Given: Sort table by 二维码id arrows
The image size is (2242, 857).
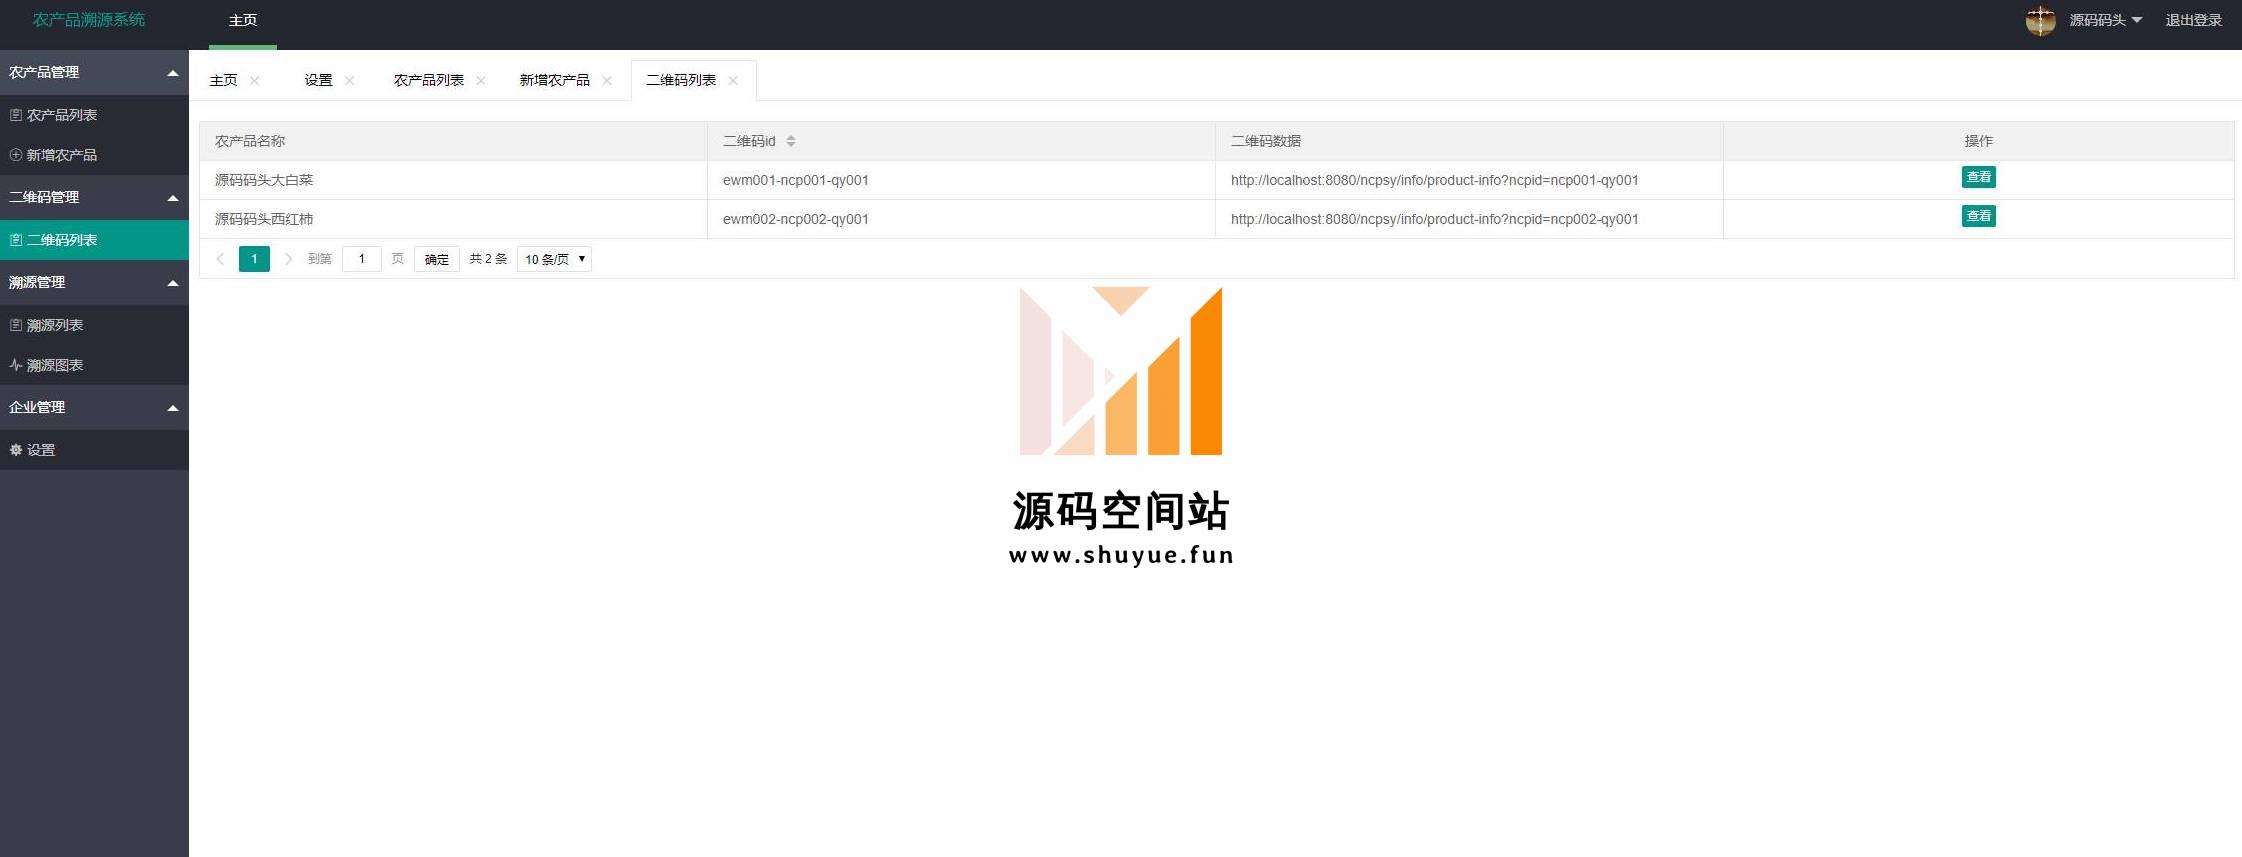Looking at the screenshot, I should pos(791,141).
